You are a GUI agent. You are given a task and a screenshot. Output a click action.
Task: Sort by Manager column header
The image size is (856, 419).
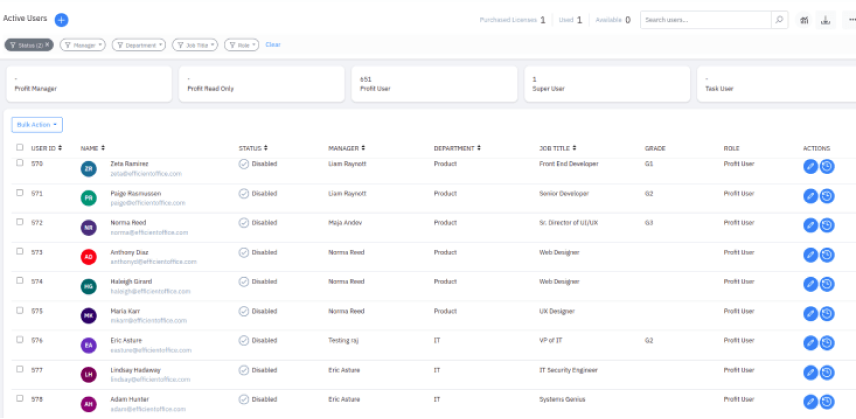[347, 148]
